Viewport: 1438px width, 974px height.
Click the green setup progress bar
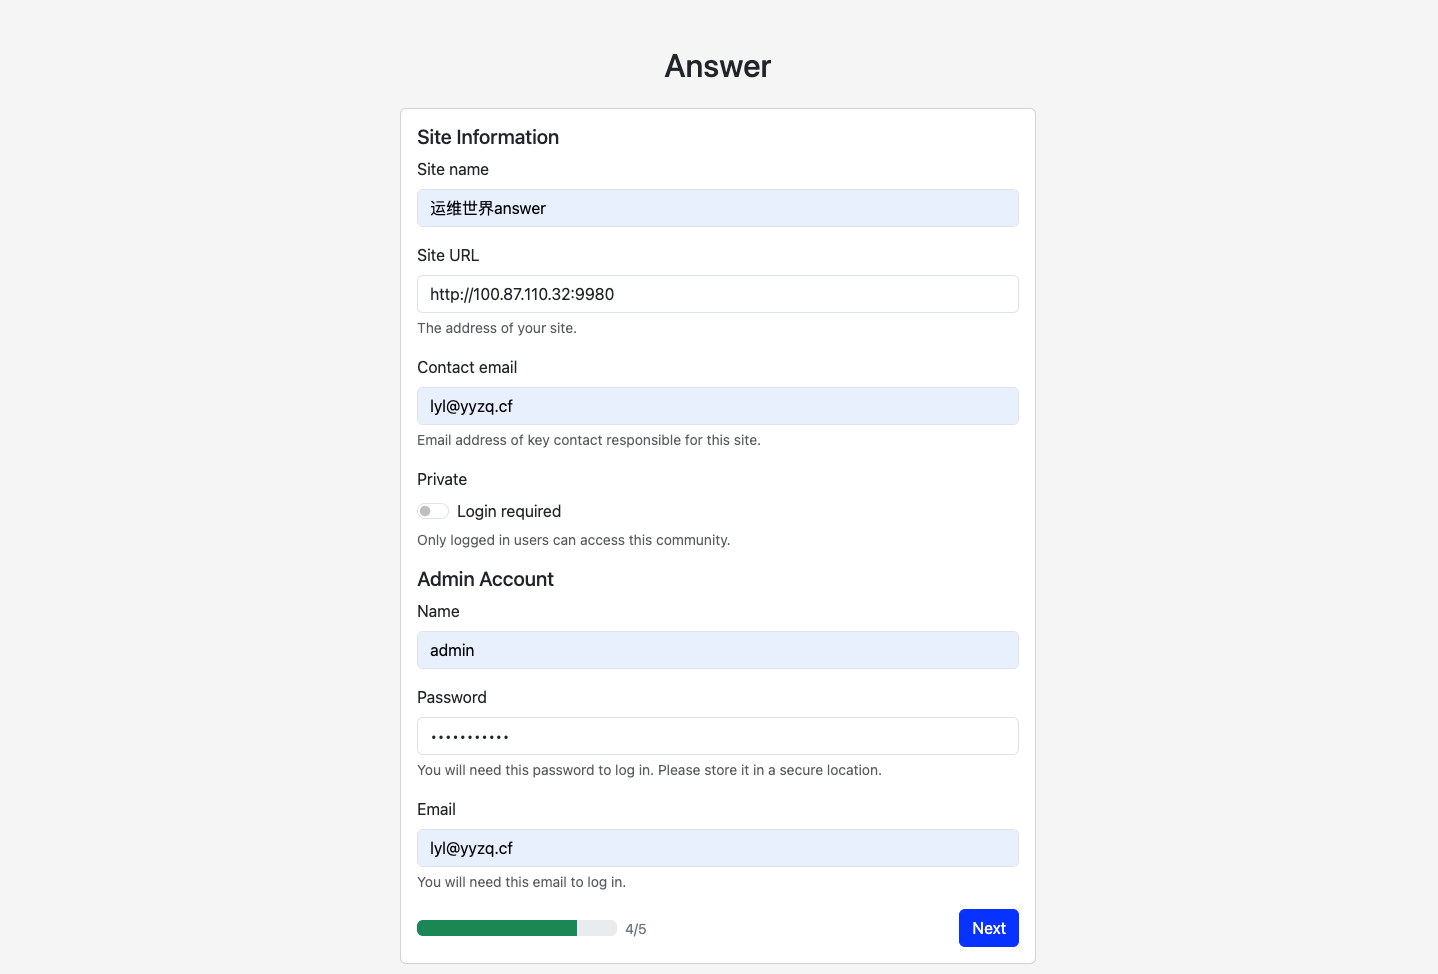(497, 928)
